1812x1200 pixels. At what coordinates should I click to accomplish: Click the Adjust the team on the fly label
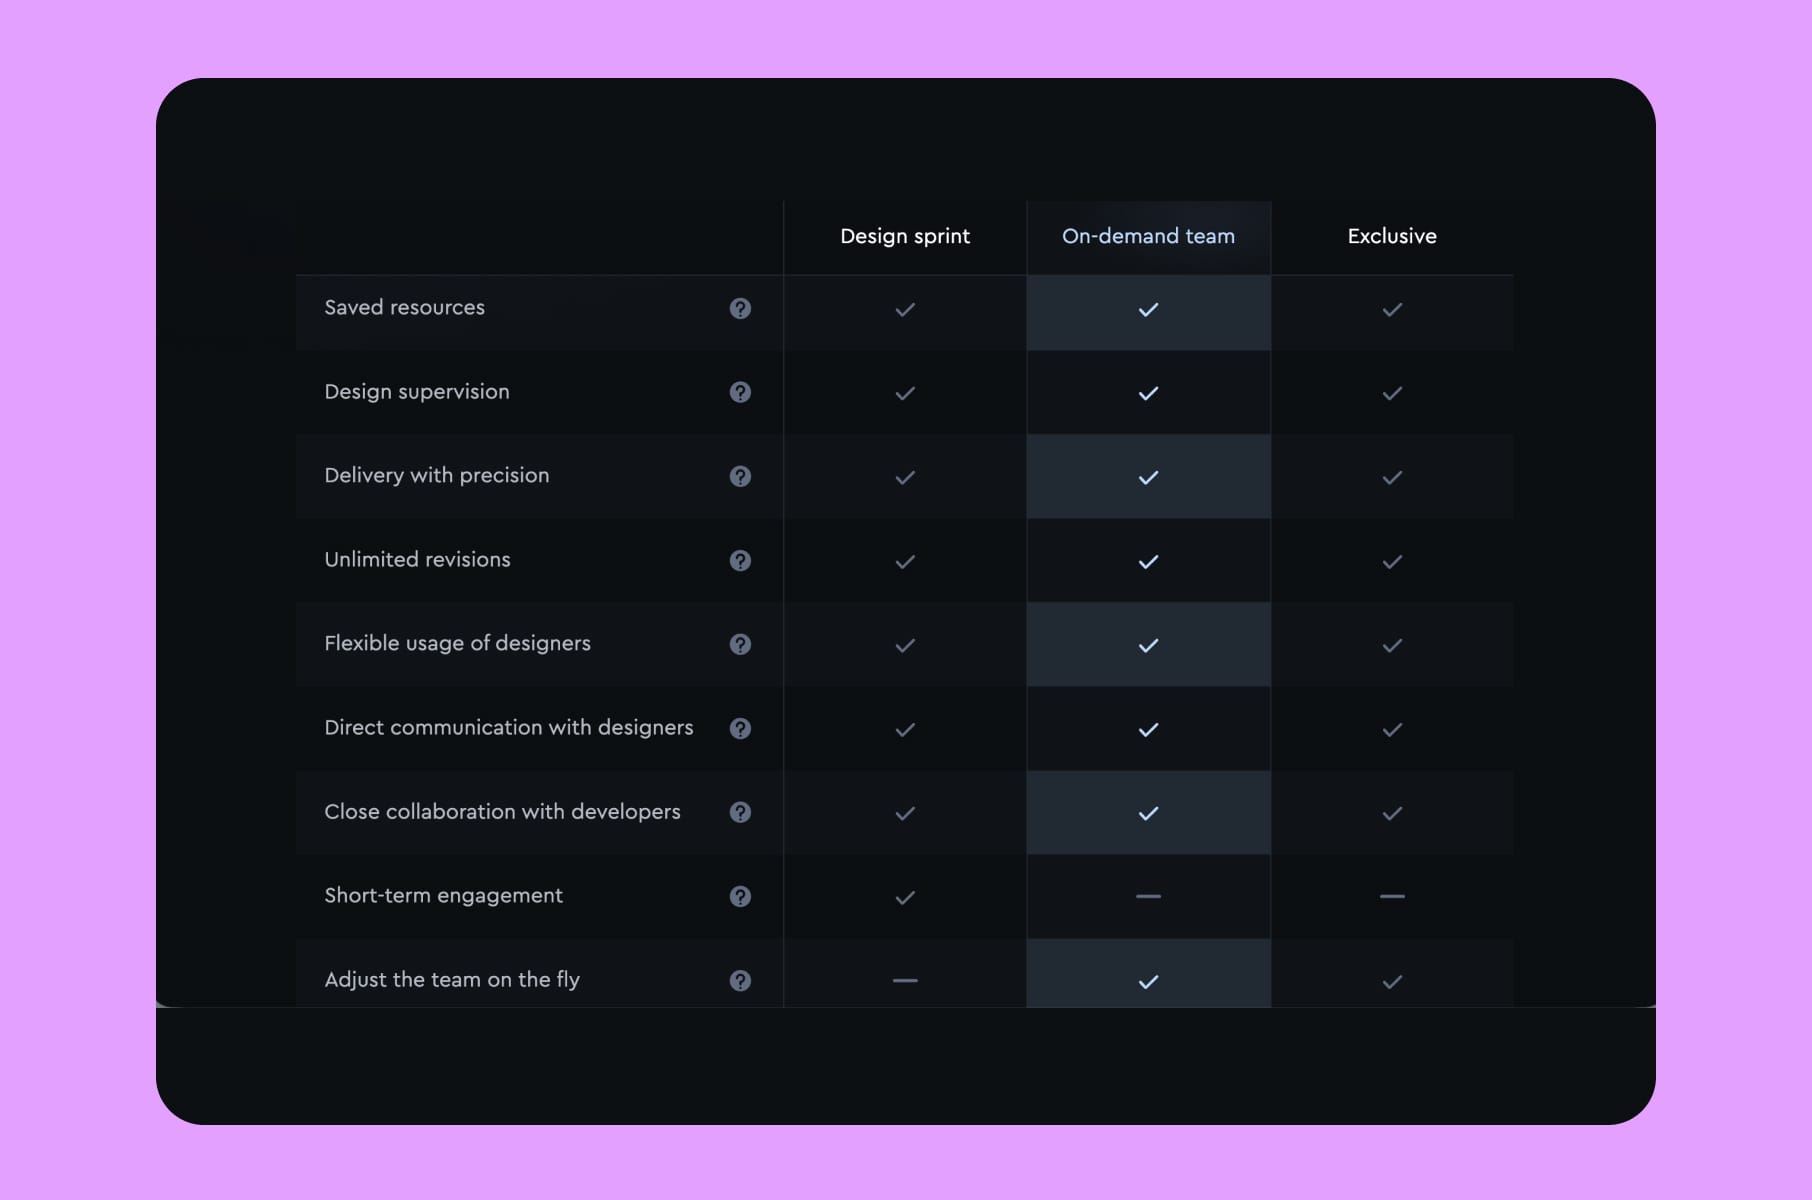tap(452, 980)
